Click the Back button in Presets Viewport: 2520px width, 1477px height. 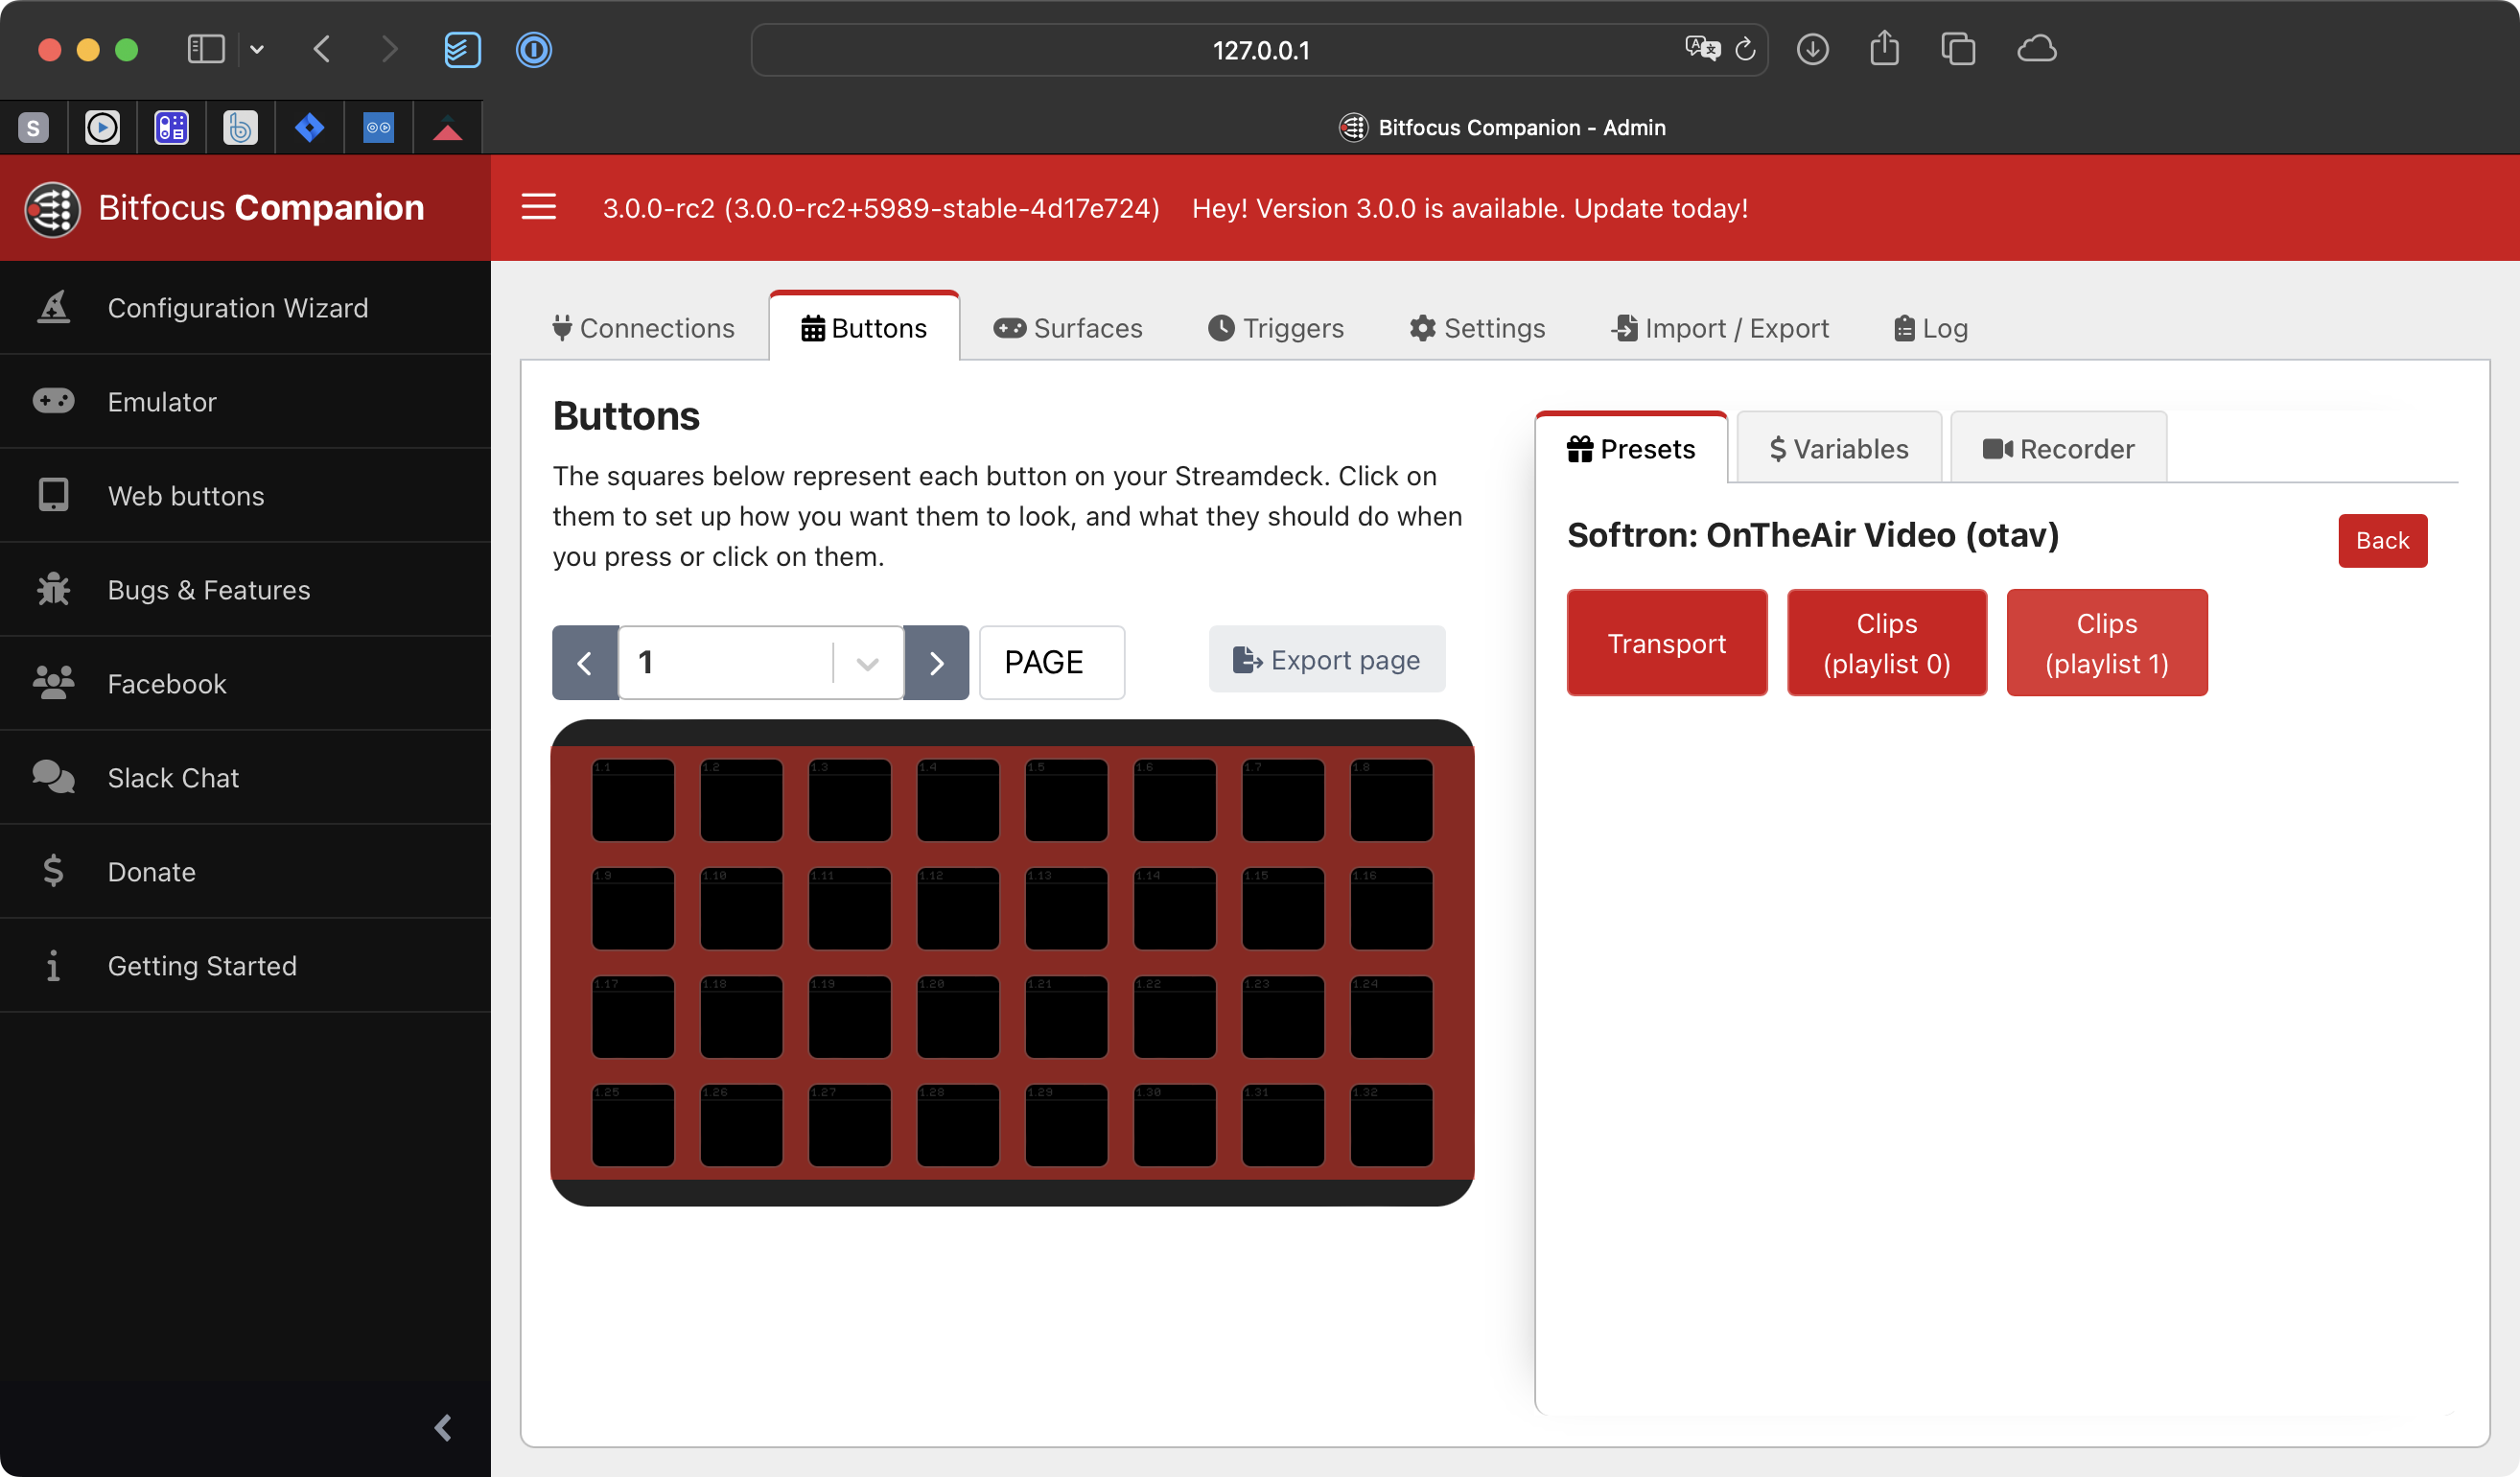pos(2382,541)
